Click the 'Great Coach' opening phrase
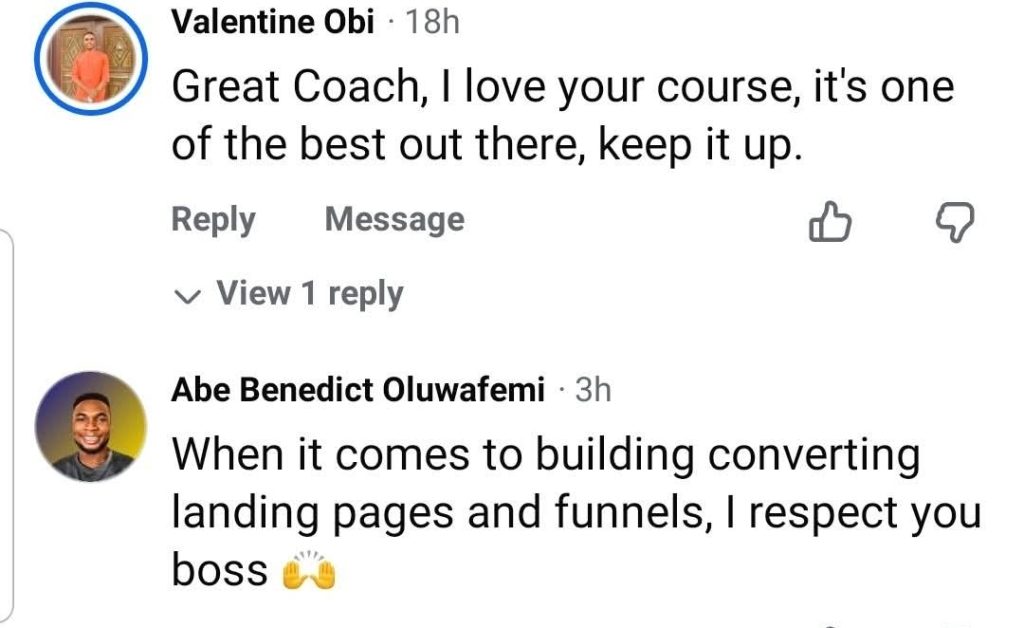 coord(295,86)
